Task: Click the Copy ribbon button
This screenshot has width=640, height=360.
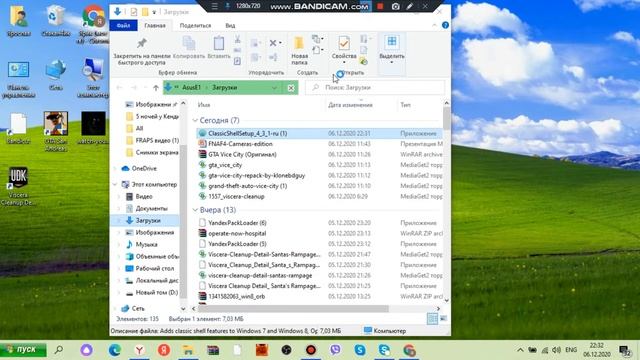Action: pyautogui.click(x=189, y=48)
